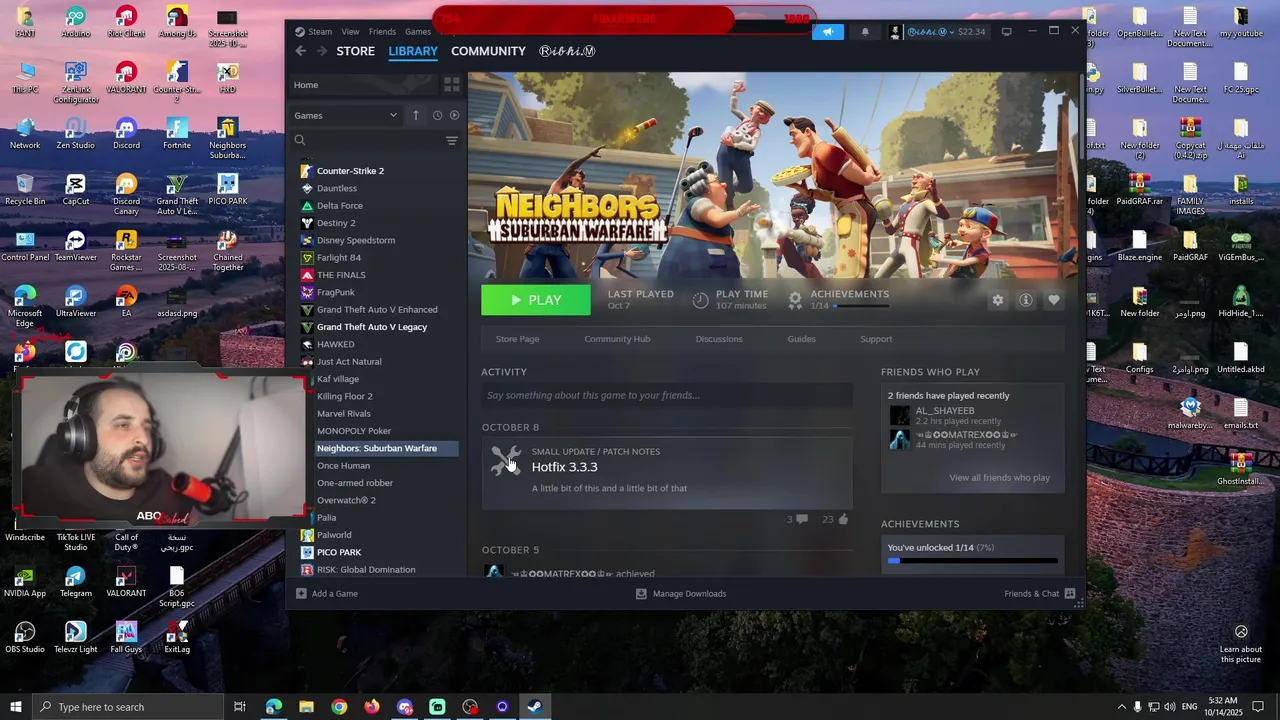The image size is (1280, 720).
Task: Open Friends & Chat
Action: (1040, 594)
